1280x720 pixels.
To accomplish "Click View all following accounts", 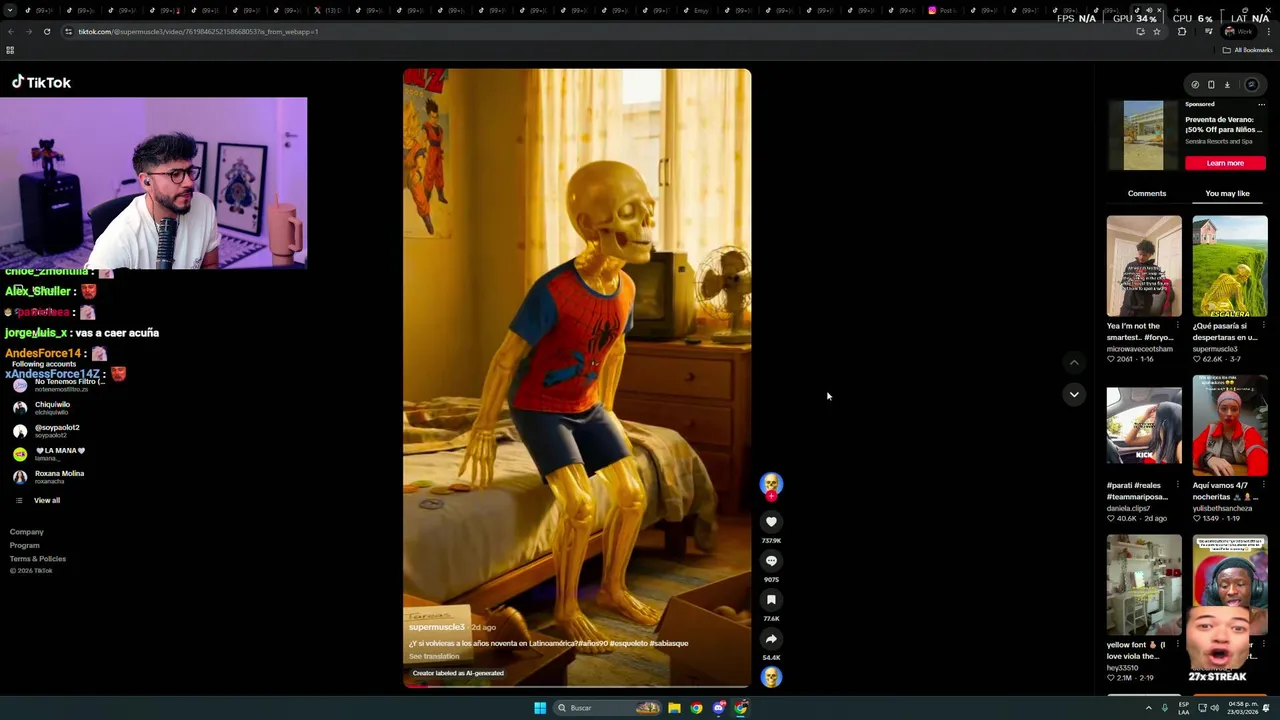I will click(47, 500).
